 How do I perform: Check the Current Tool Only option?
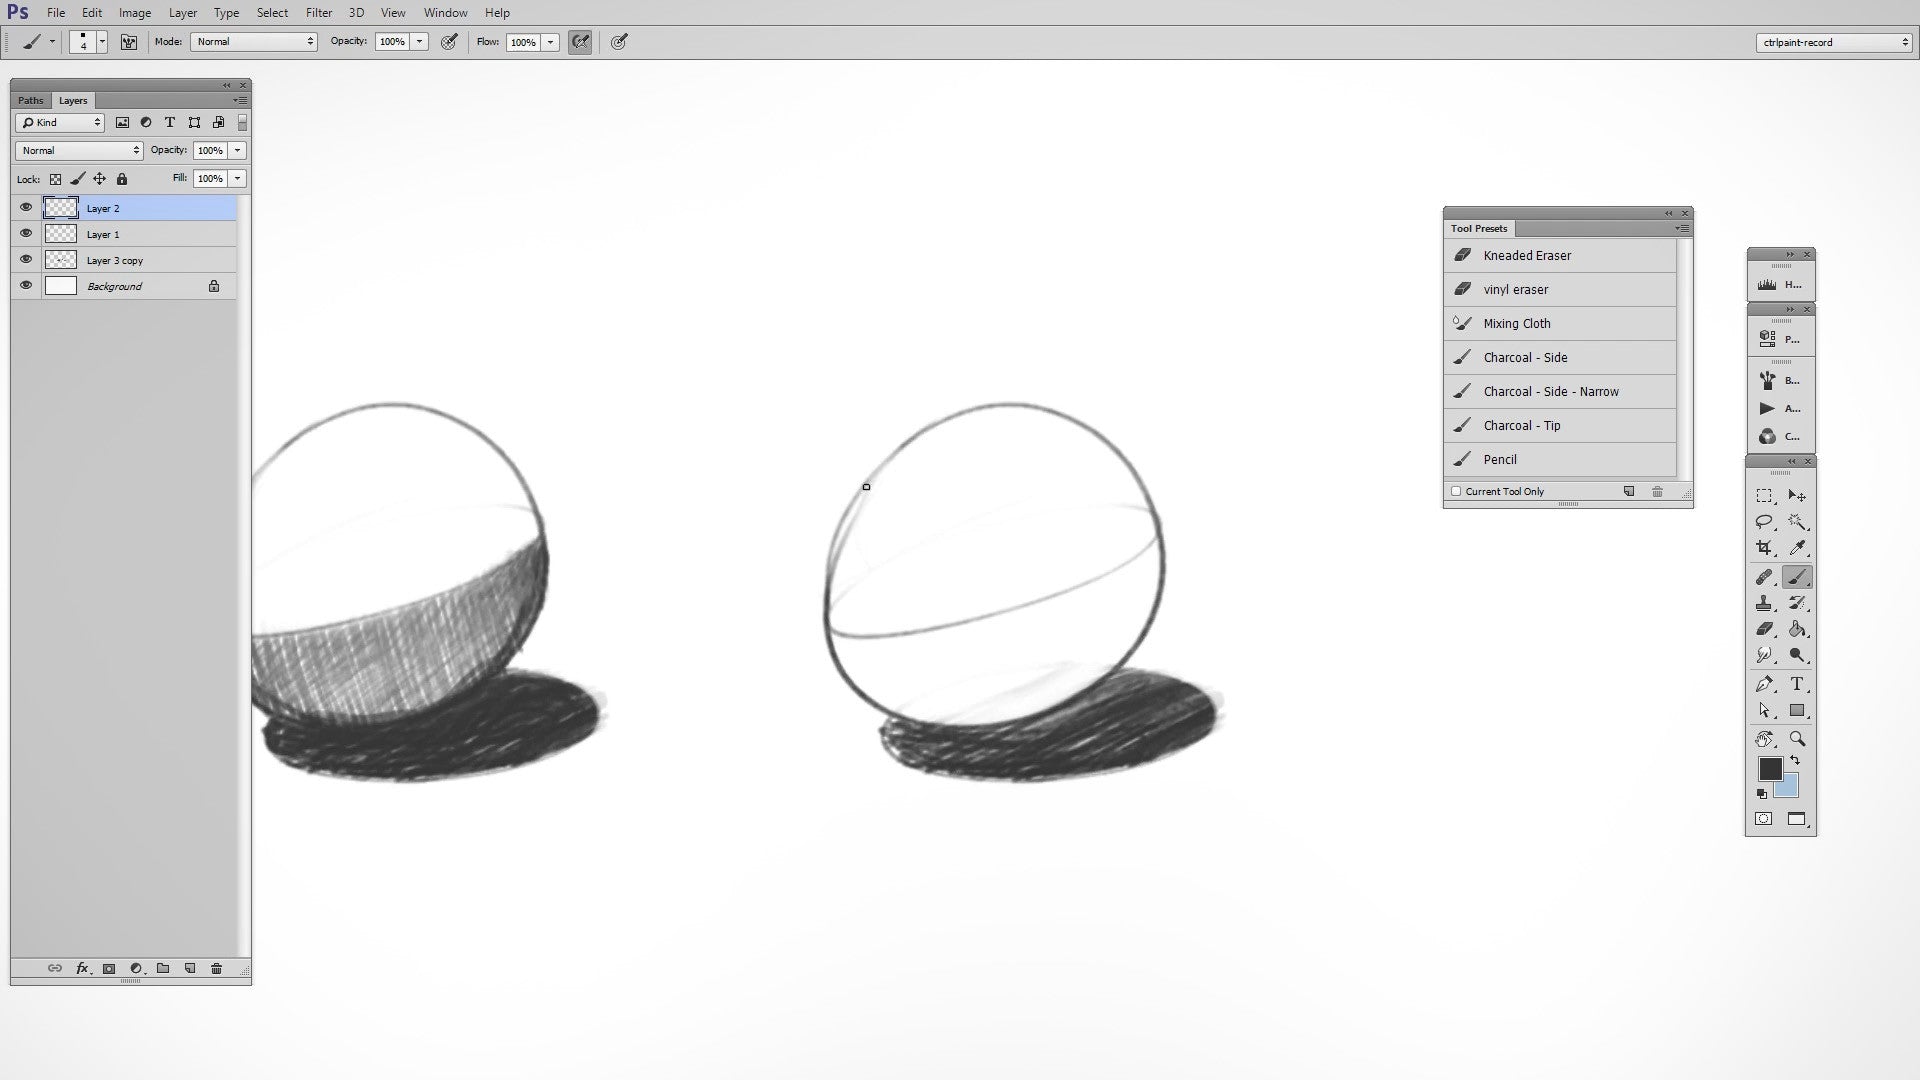pos(1456,491)
